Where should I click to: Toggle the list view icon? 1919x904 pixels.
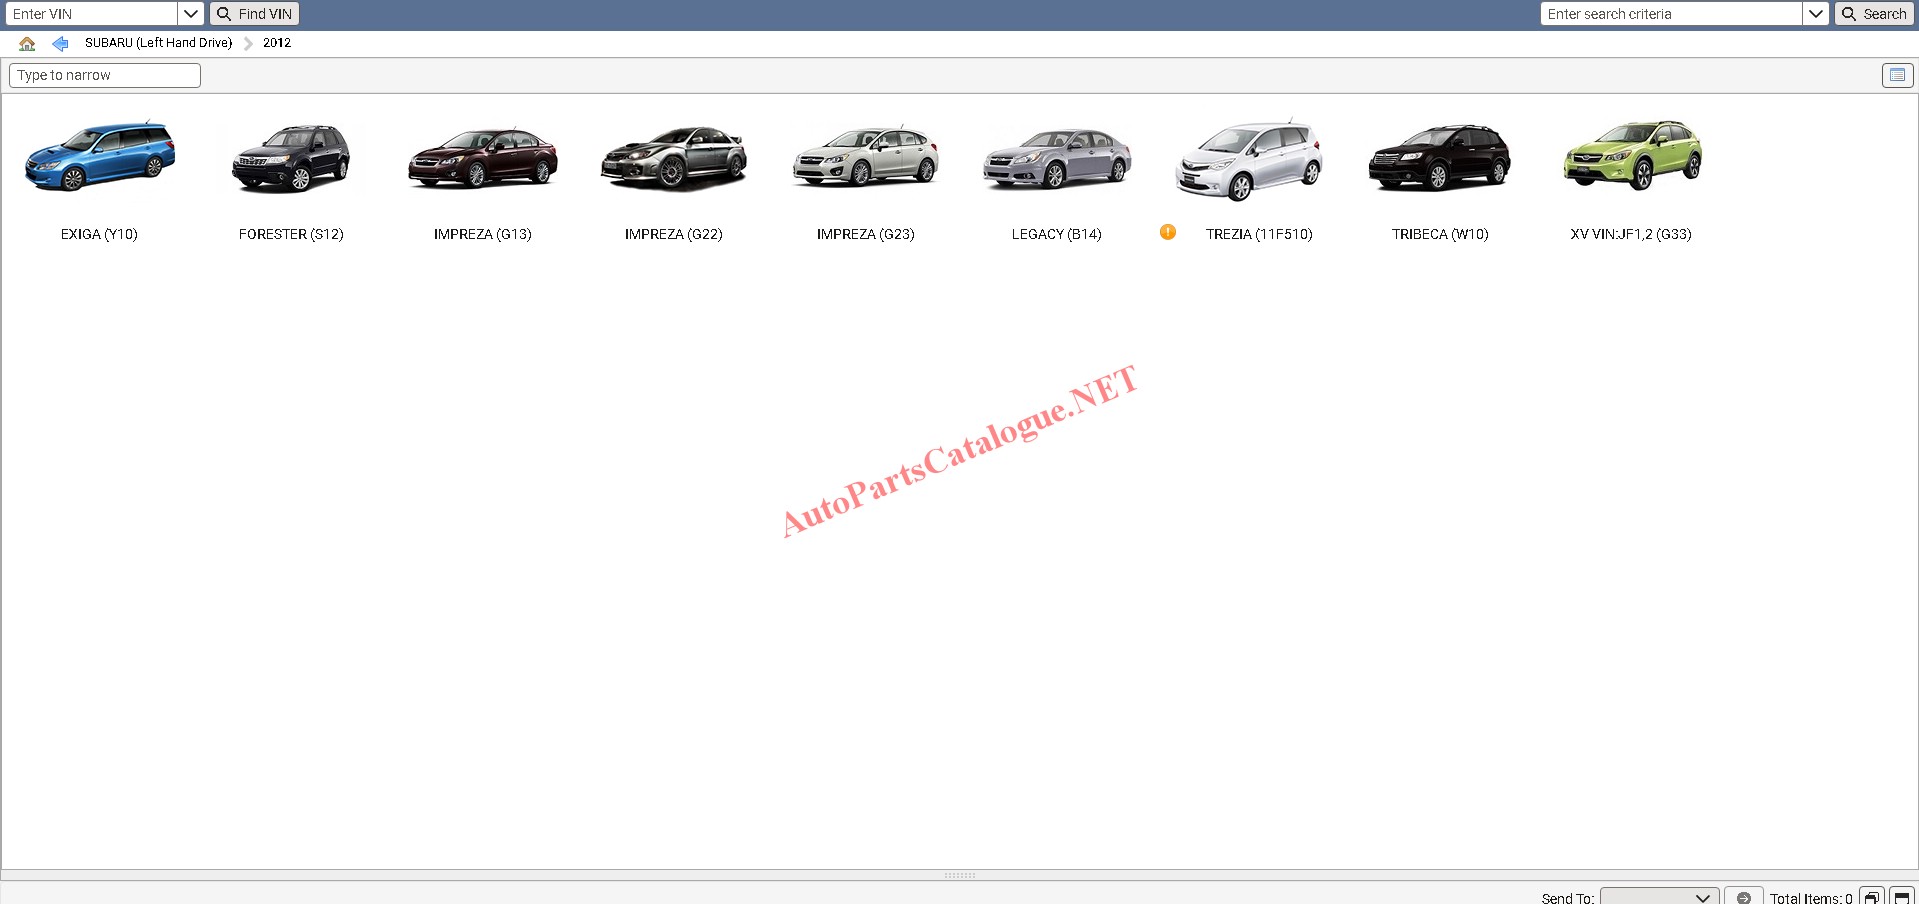1896,75
